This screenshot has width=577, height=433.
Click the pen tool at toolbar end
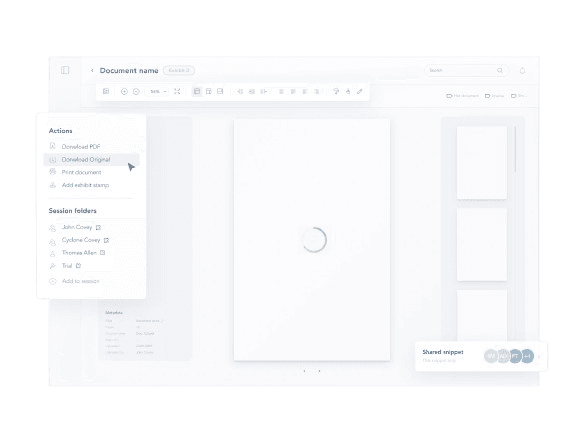[x=360, y=91]
